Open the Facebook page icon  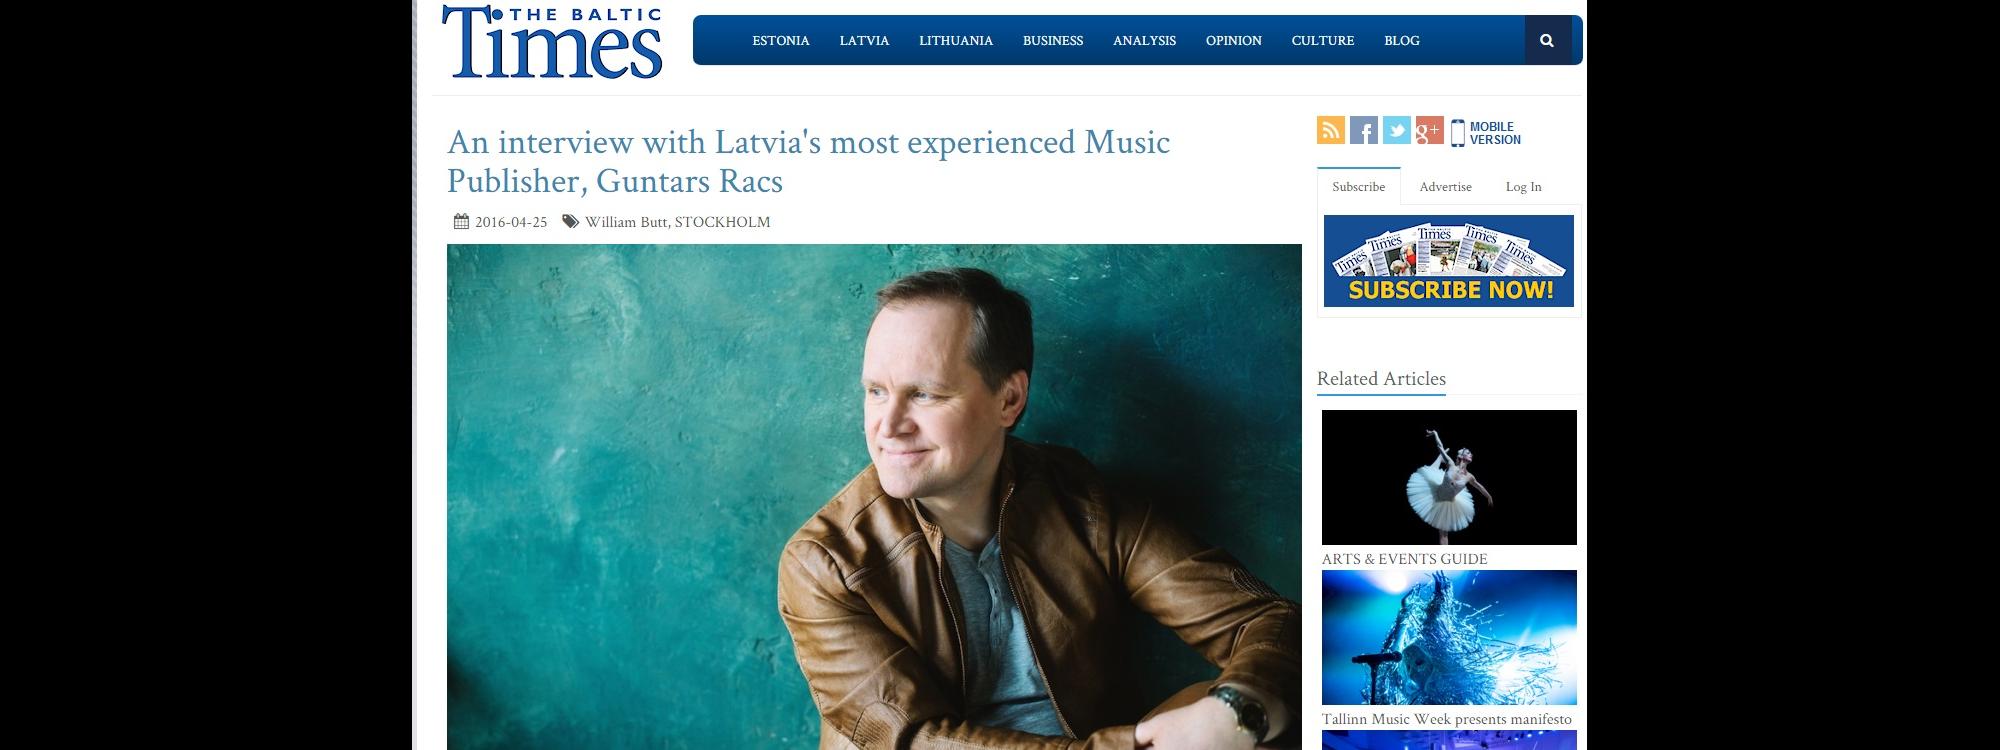[x=1364, y=131]
